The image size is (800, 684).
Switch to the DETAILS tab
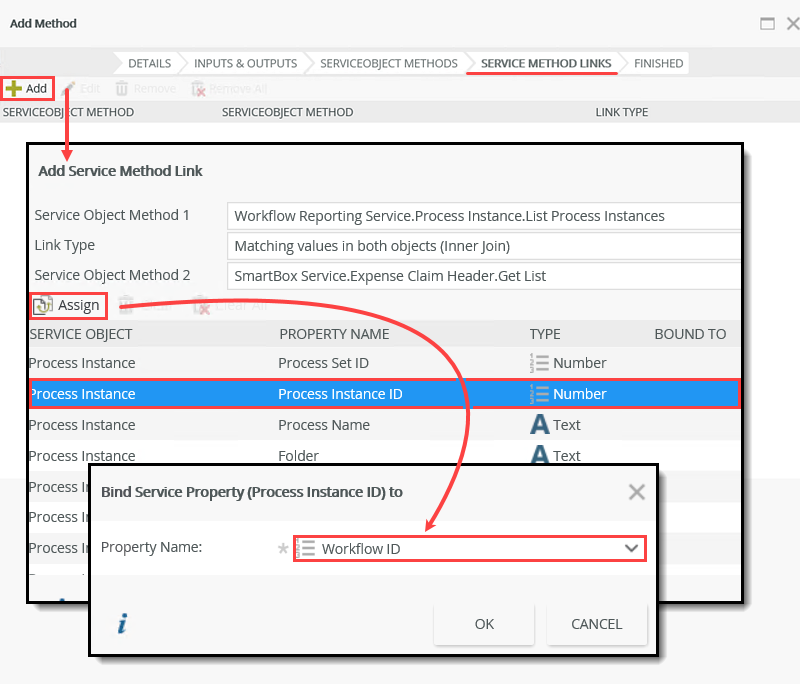click(152, 62)
